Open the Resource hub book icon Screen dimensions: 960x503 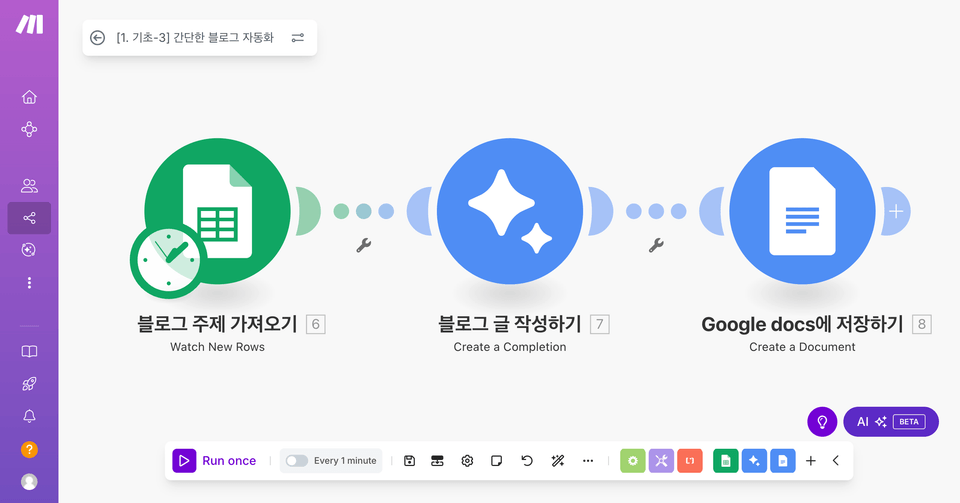(29, 351)
